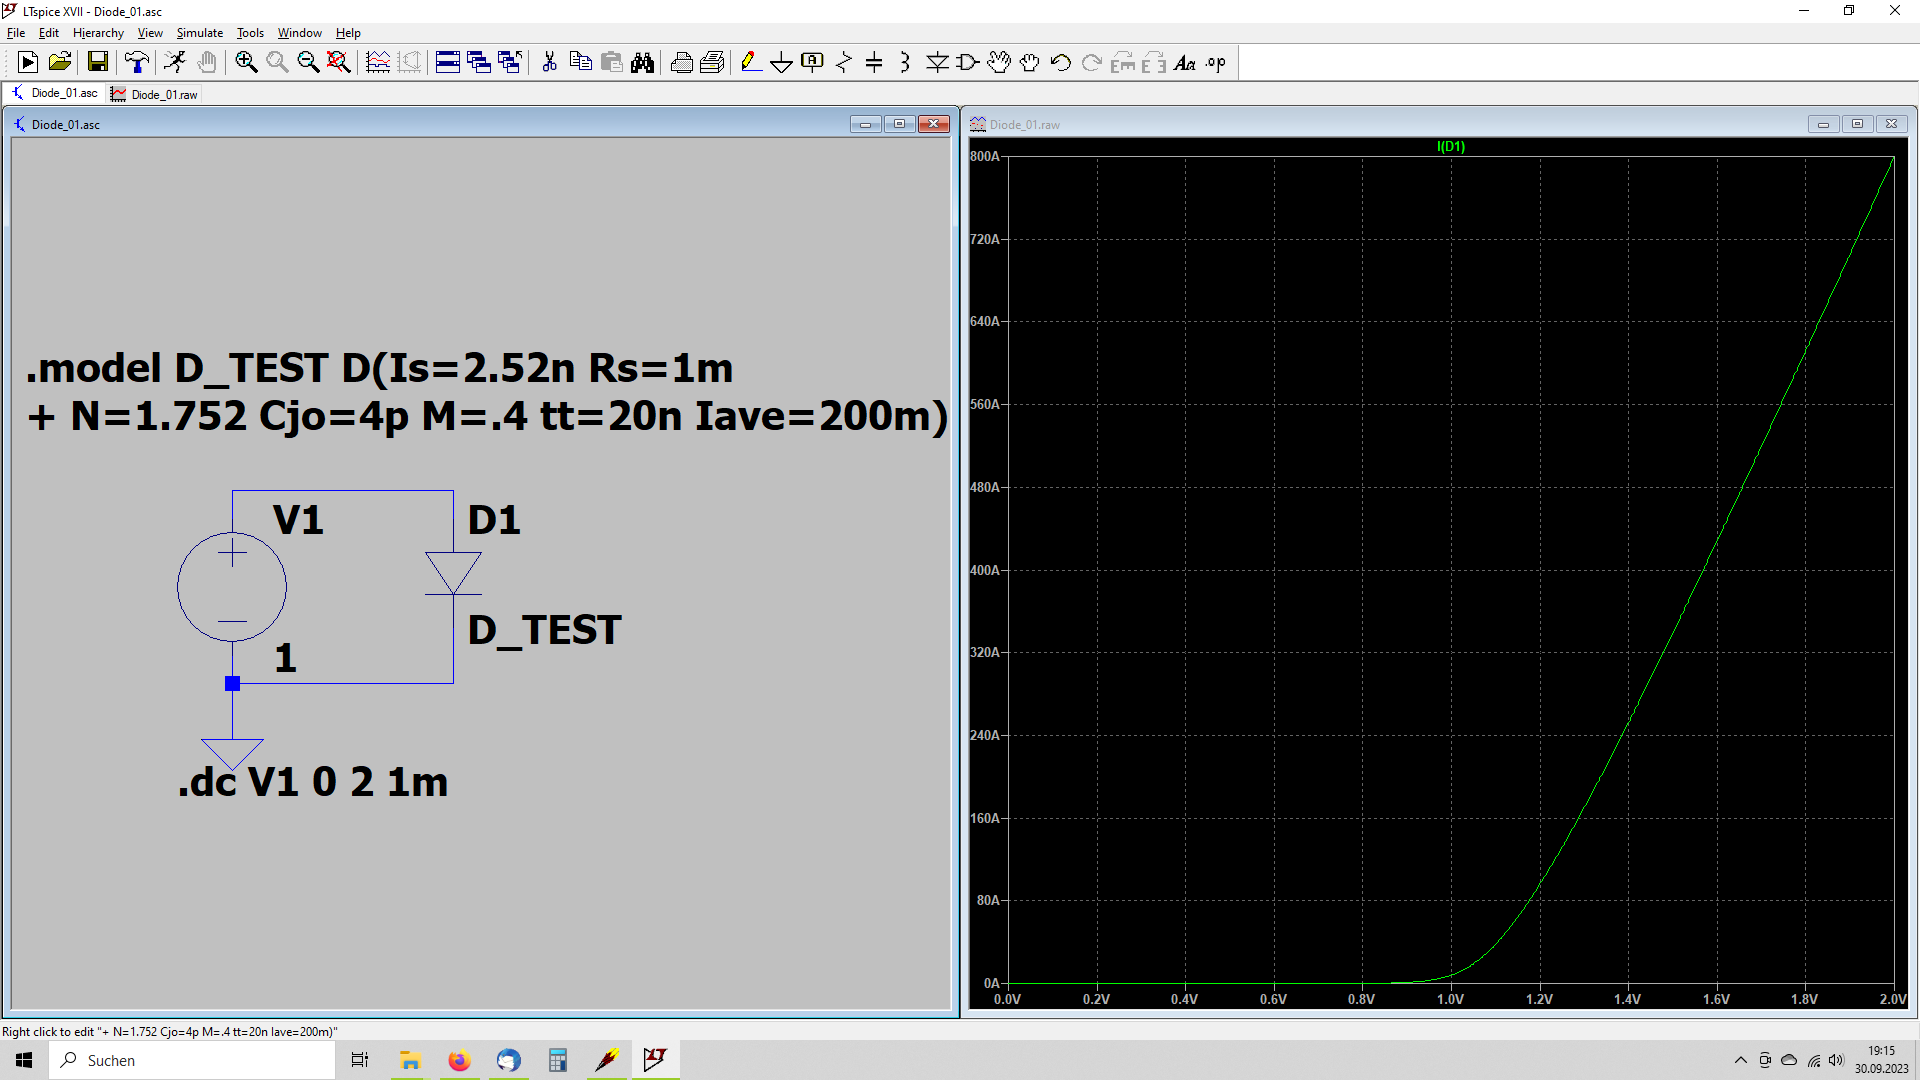This screenshot has width=1920, height=1080.
Task: Click the I(D1) trace label
Action: [x=1451, y=146]
